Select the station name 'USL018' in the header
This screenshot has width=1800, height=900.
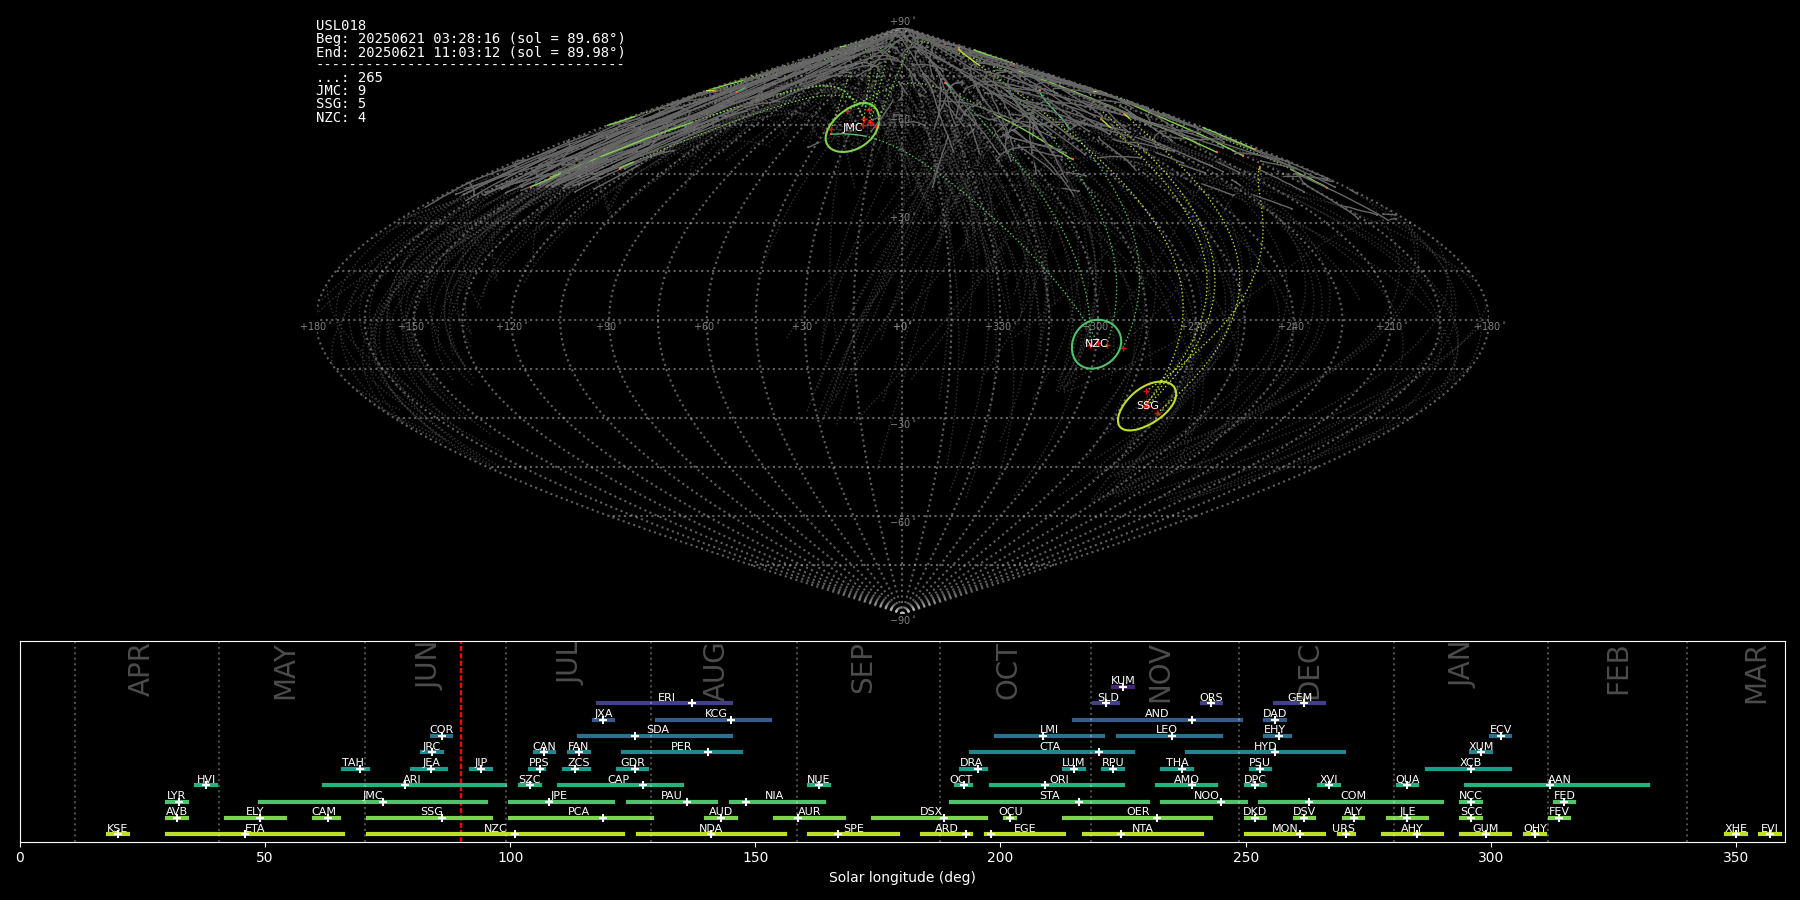click(341, 25)
